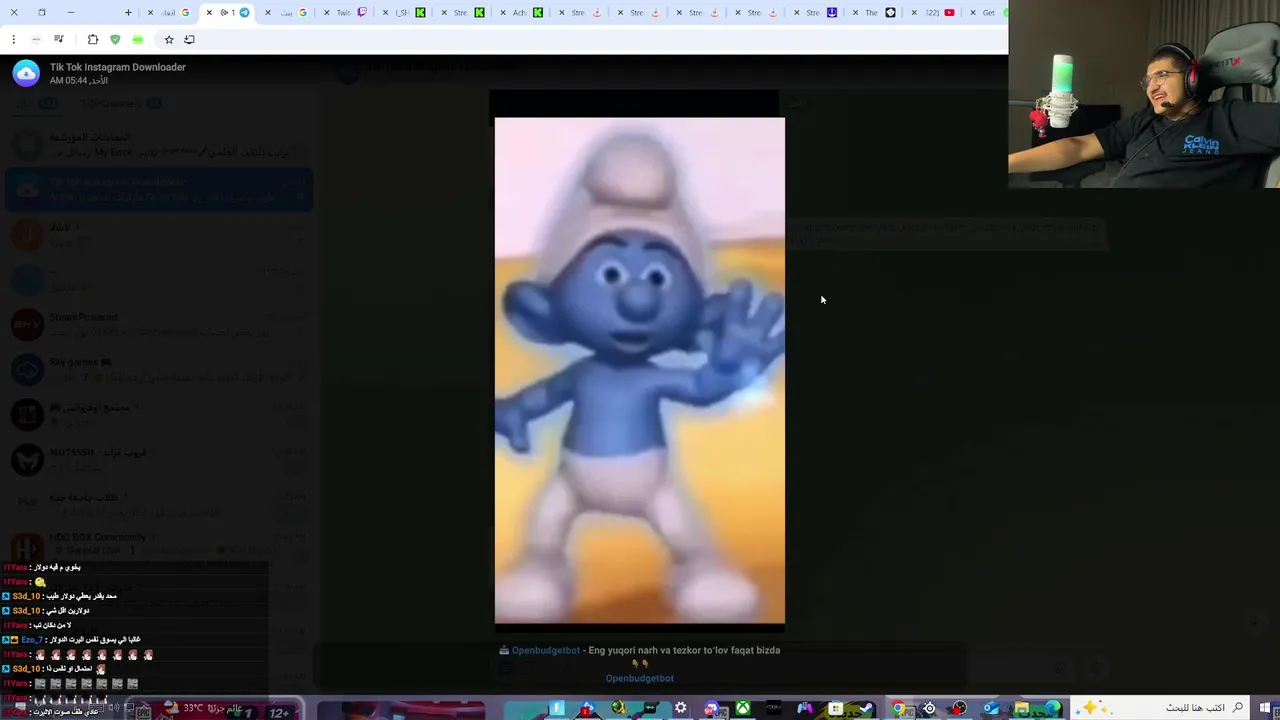
Task: Open the dimmed Sky games chat row
Action: click(x=160, y=370)
